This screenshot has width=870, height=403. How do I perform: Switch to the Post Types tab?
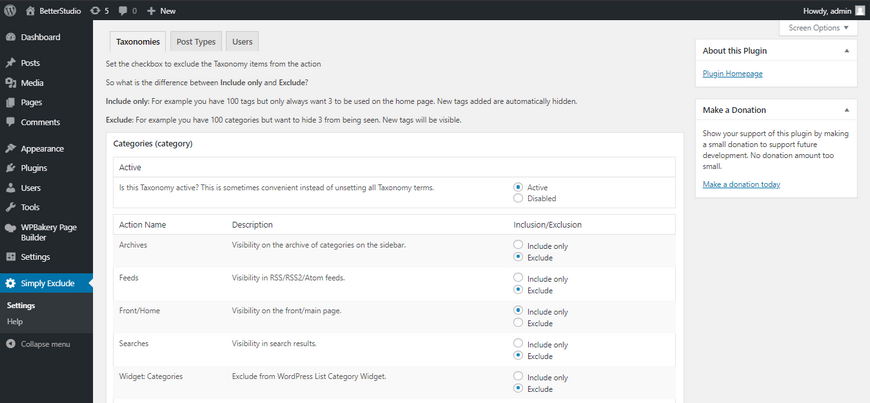196,42
